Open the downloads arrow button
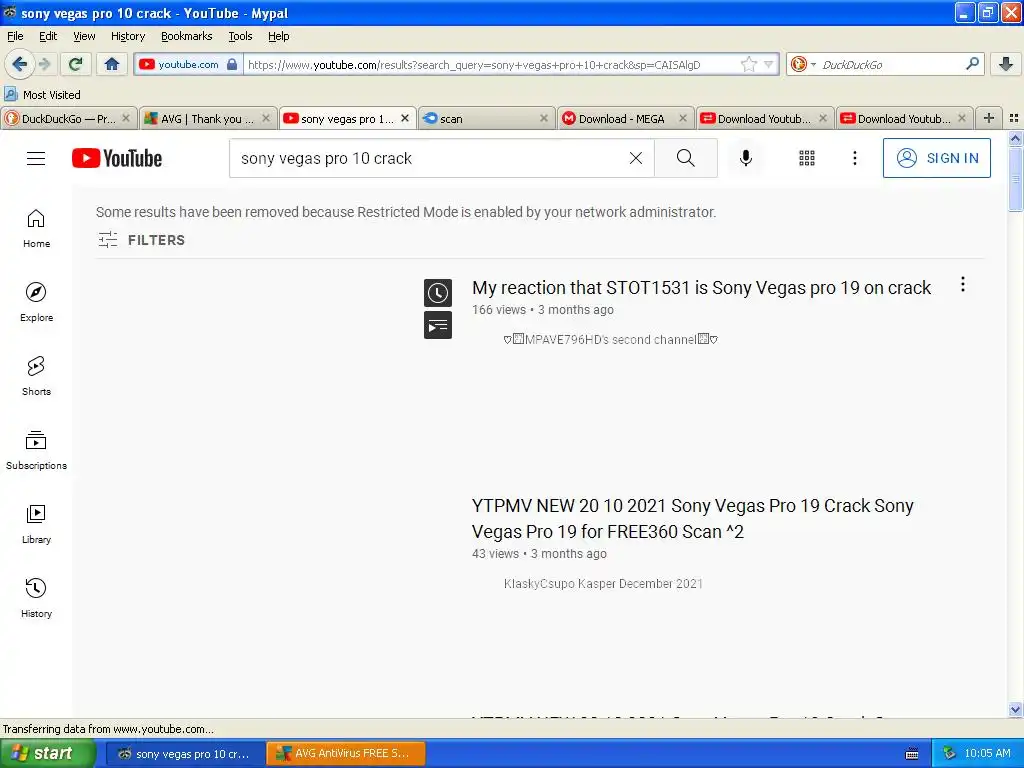Image resolution: width=1024 pixels, height=768 pixels. click(x=1006, y=64)
